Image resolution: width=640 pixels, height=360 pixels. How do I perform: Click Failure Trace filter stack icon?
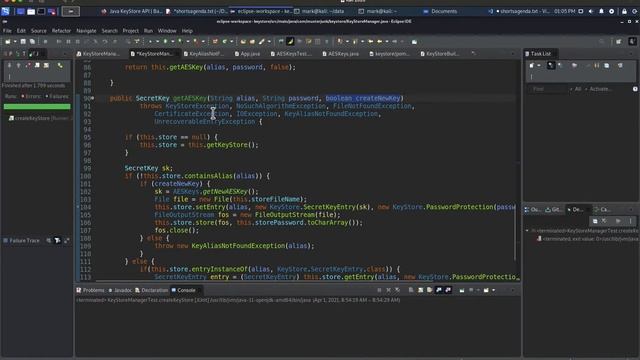(58, 240)
